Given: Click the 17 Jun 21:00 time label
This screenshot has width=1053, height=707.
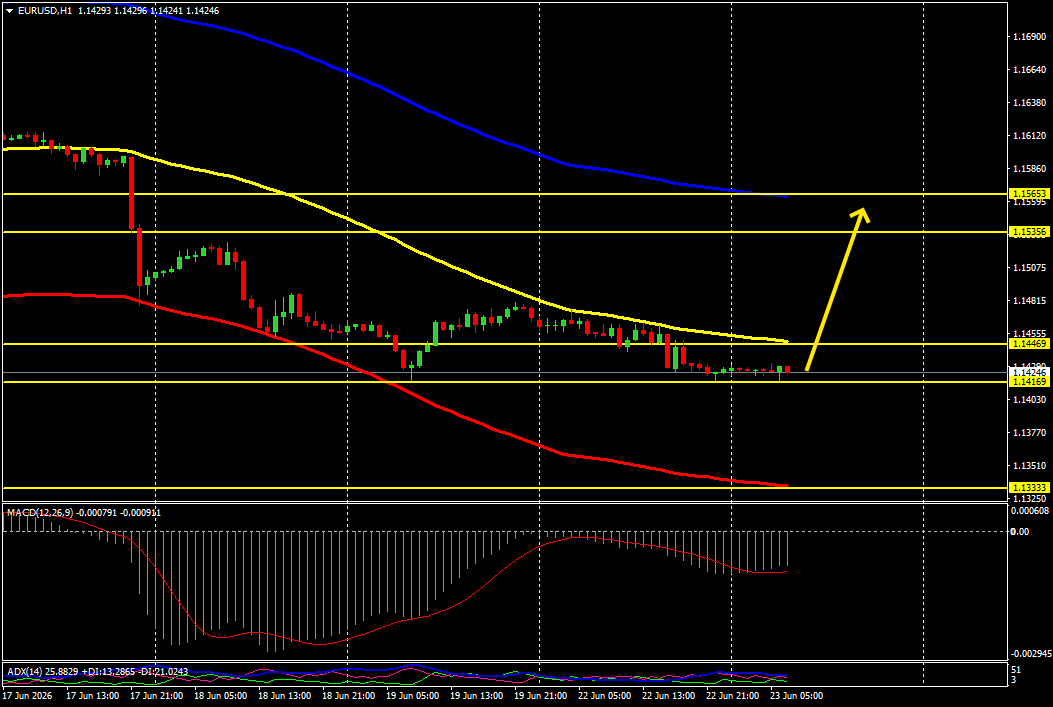Looking at the screenshot, I should (157, 696).
